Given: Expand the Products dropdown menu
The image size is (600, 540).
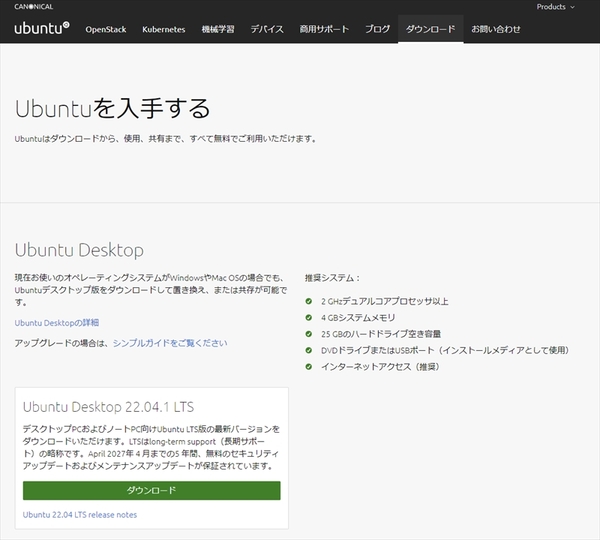Looking at the screenshot, I should point(555,7).
